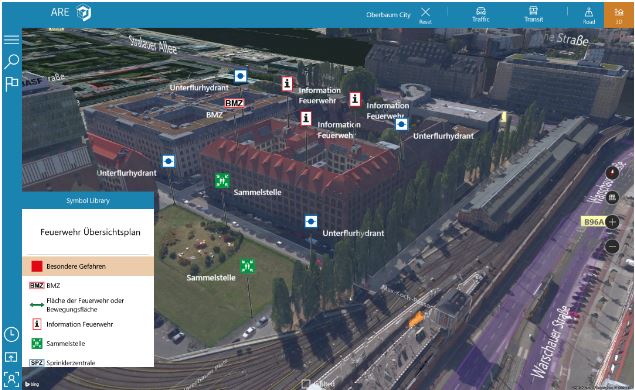This screenshot has width=635, height=390.
Task: Select Sammelstelle symbol in library list
Action: 88,343
